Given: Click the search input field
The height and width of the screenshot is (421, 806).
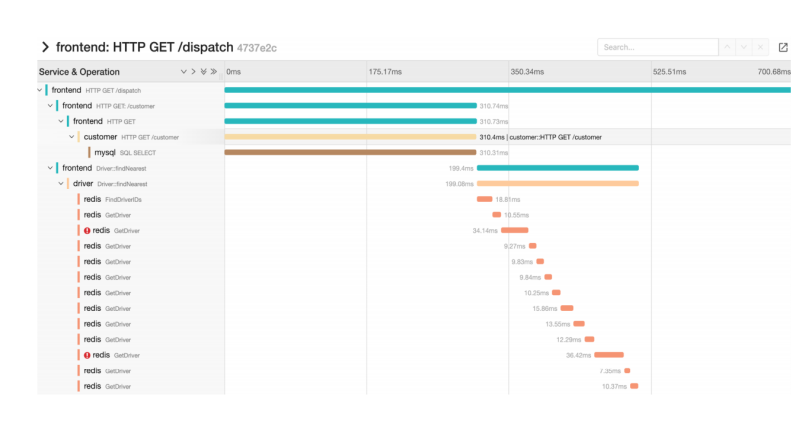Looking at the screenshot, I should pos(656,47).
